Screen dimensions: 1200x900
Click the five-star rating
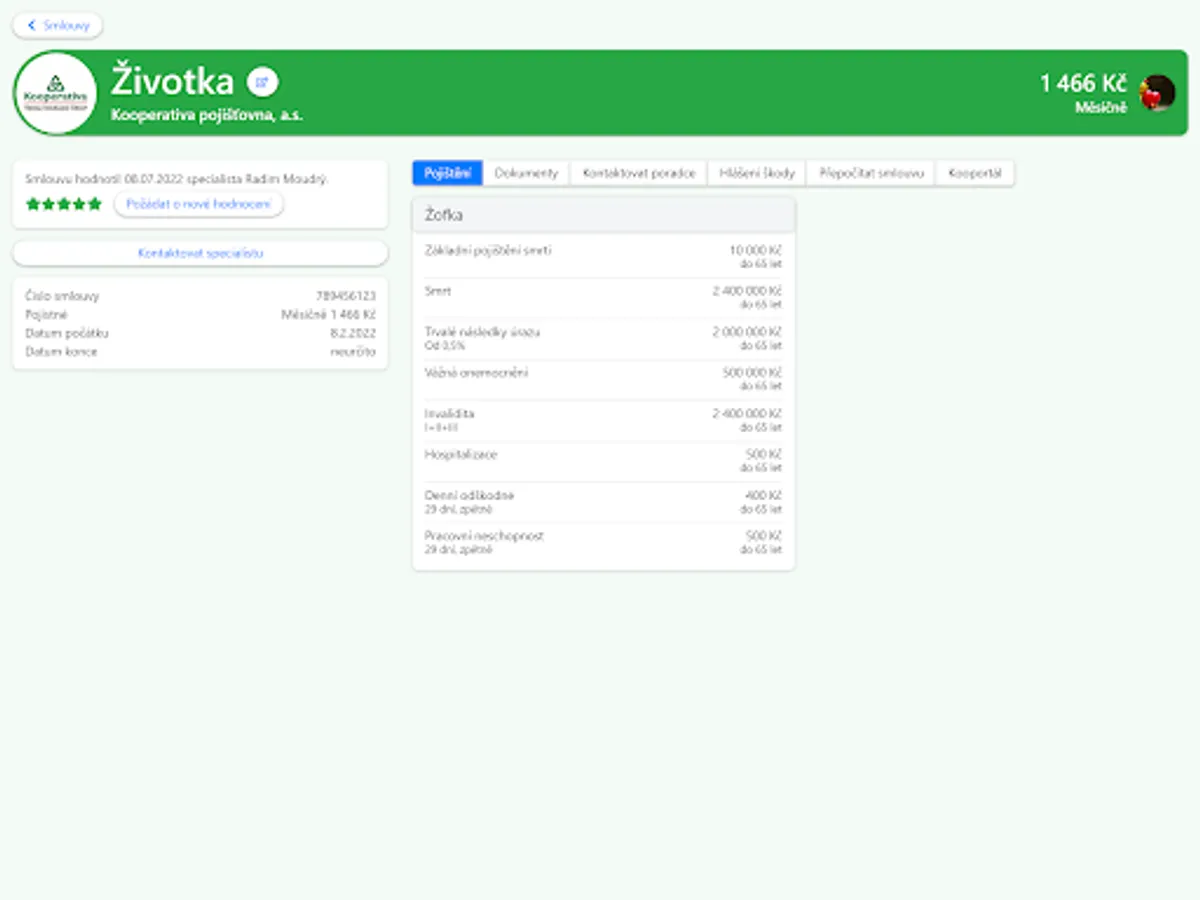point(64,204)
